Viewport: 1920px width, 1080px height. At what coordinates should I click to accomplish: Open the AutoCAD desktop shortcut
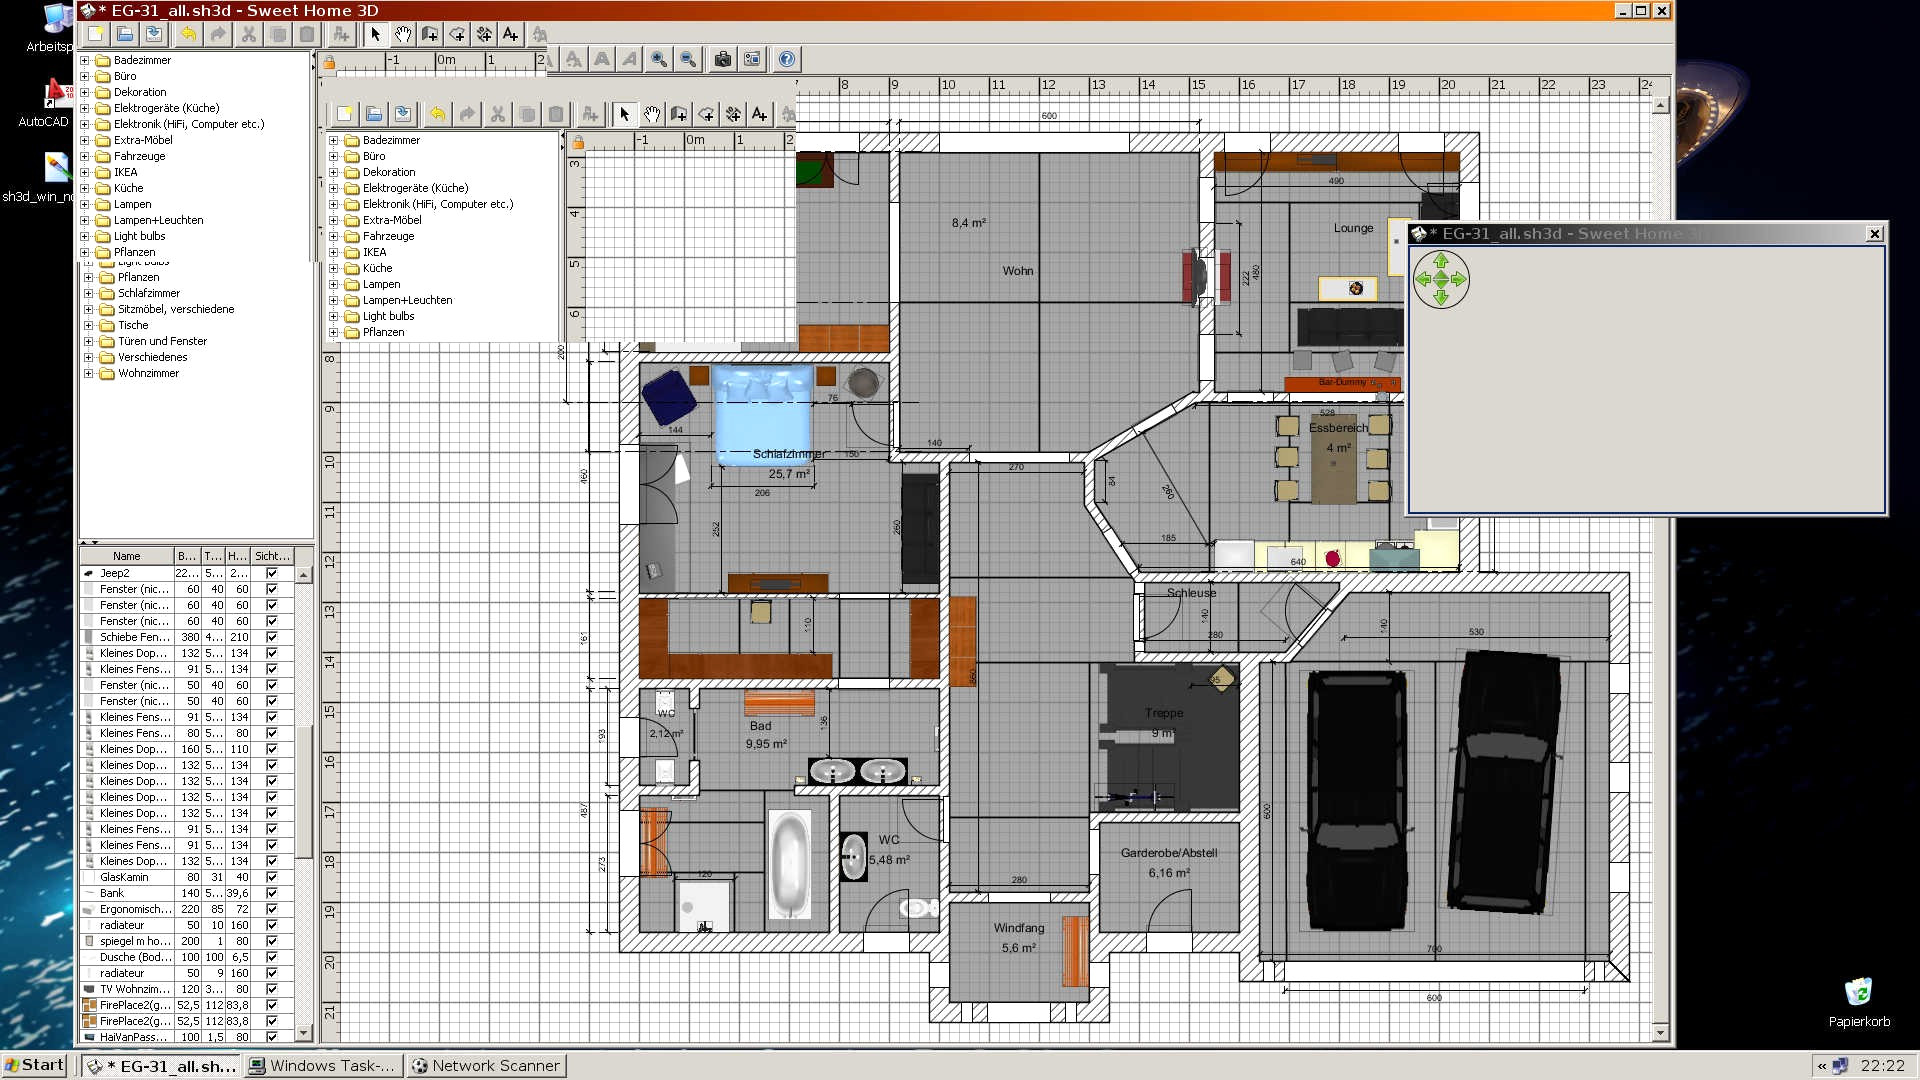(x=44, y=104)
